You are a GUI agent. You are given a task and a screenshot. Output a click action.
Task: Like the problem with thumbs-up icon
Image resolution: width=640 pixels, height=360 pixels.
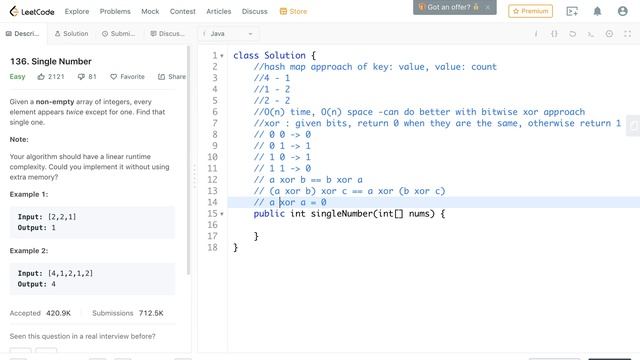41,76
